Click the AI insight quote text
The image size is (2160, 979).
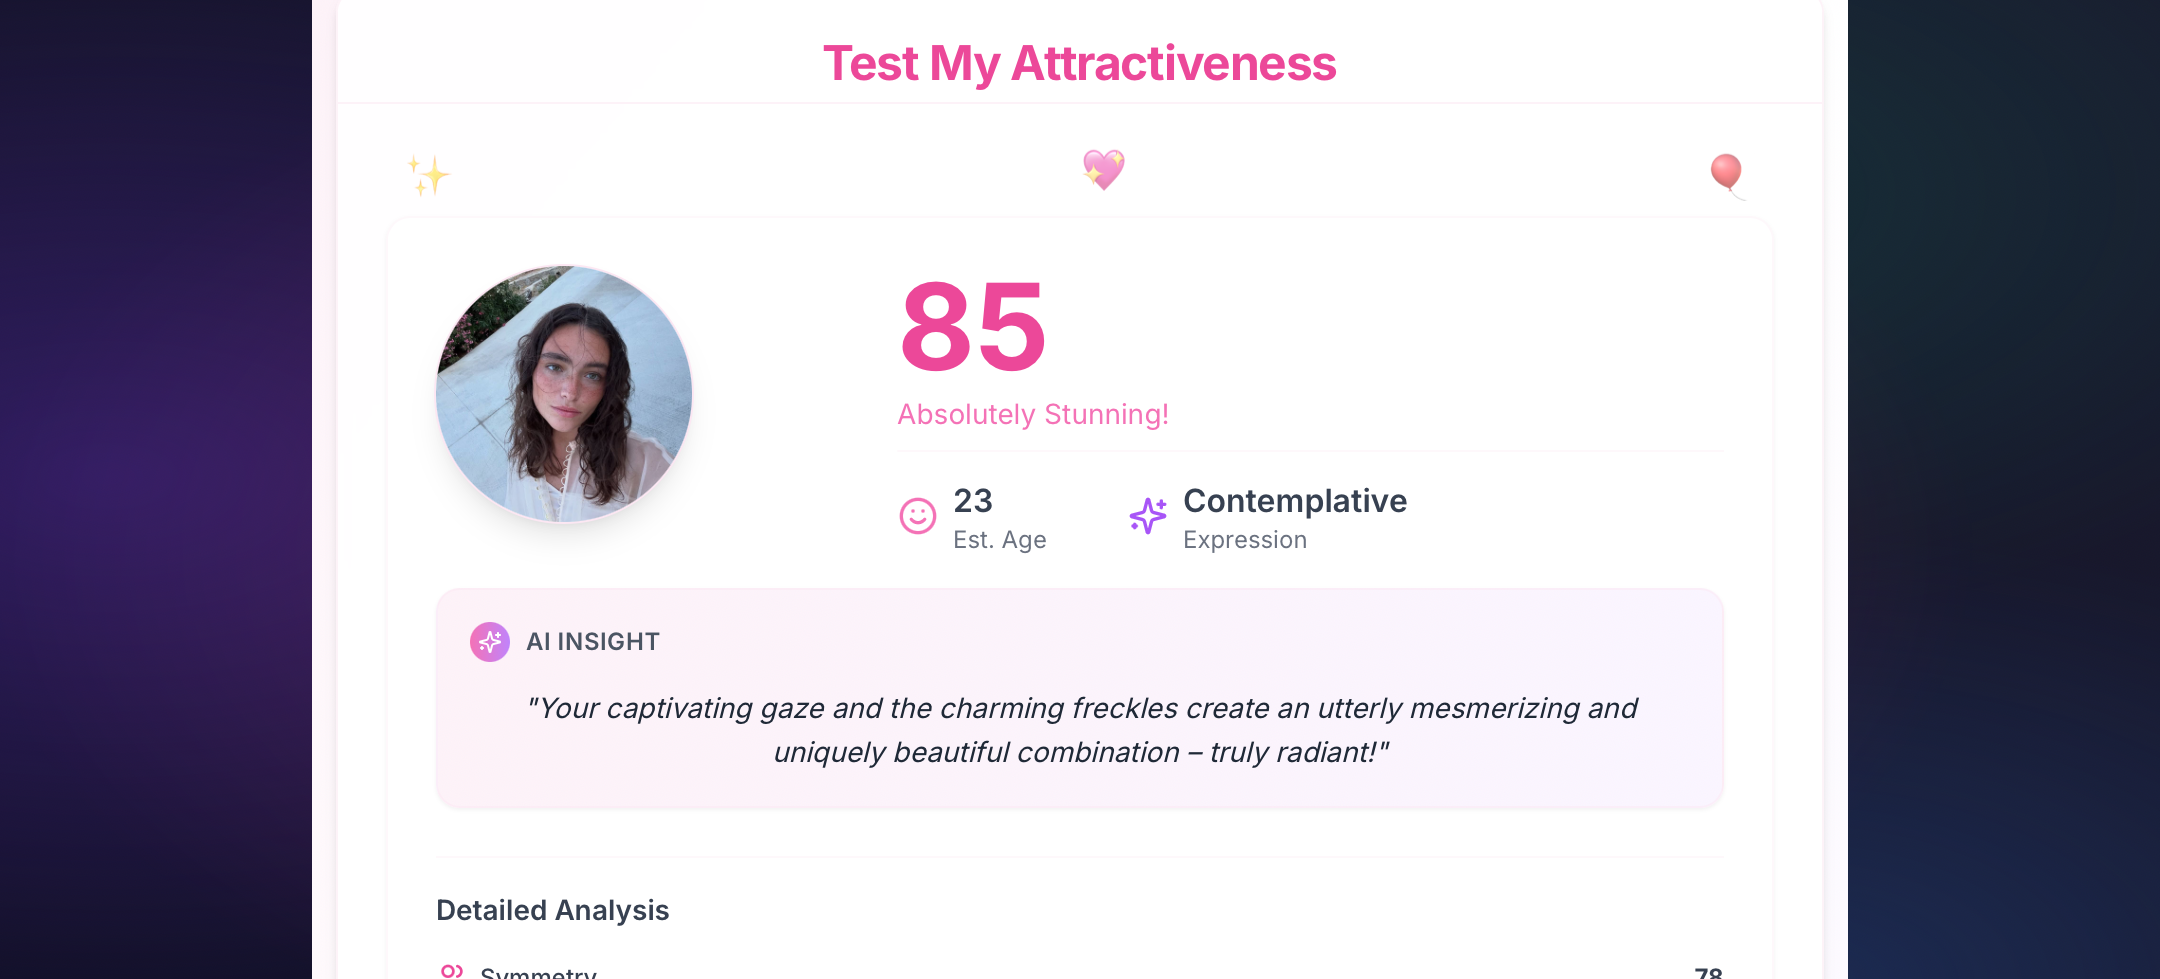pyautogui.click(x=1081, y=730)
